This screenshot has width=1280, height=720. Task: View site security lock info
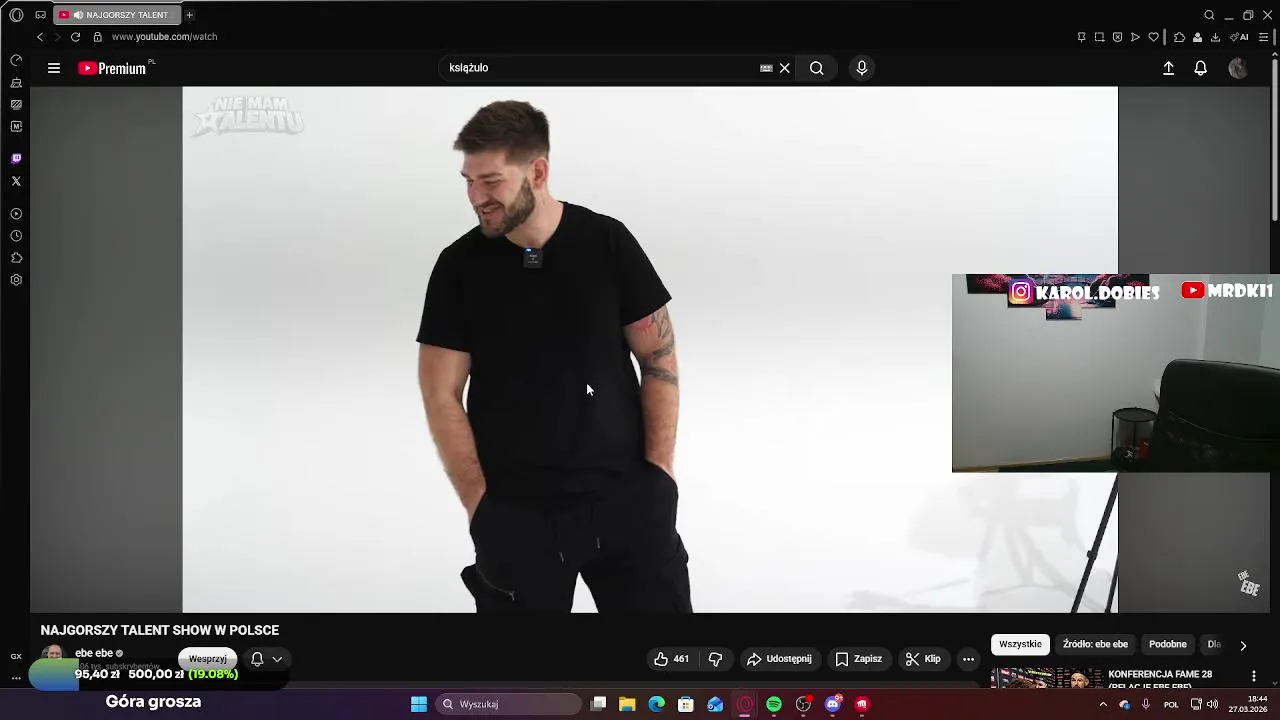(x=97, y=37)
